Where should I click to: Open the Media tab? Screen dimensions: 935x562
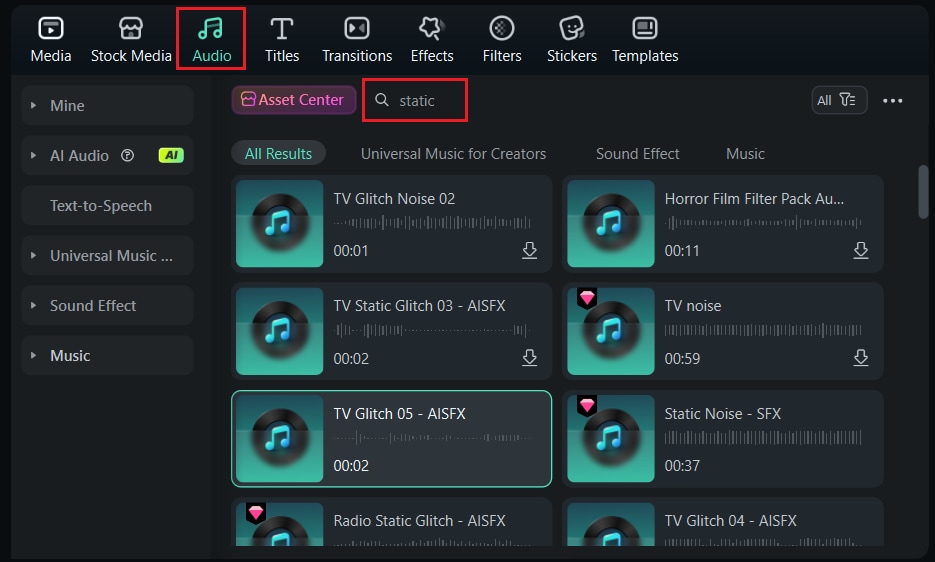click(x=51, y=39)
